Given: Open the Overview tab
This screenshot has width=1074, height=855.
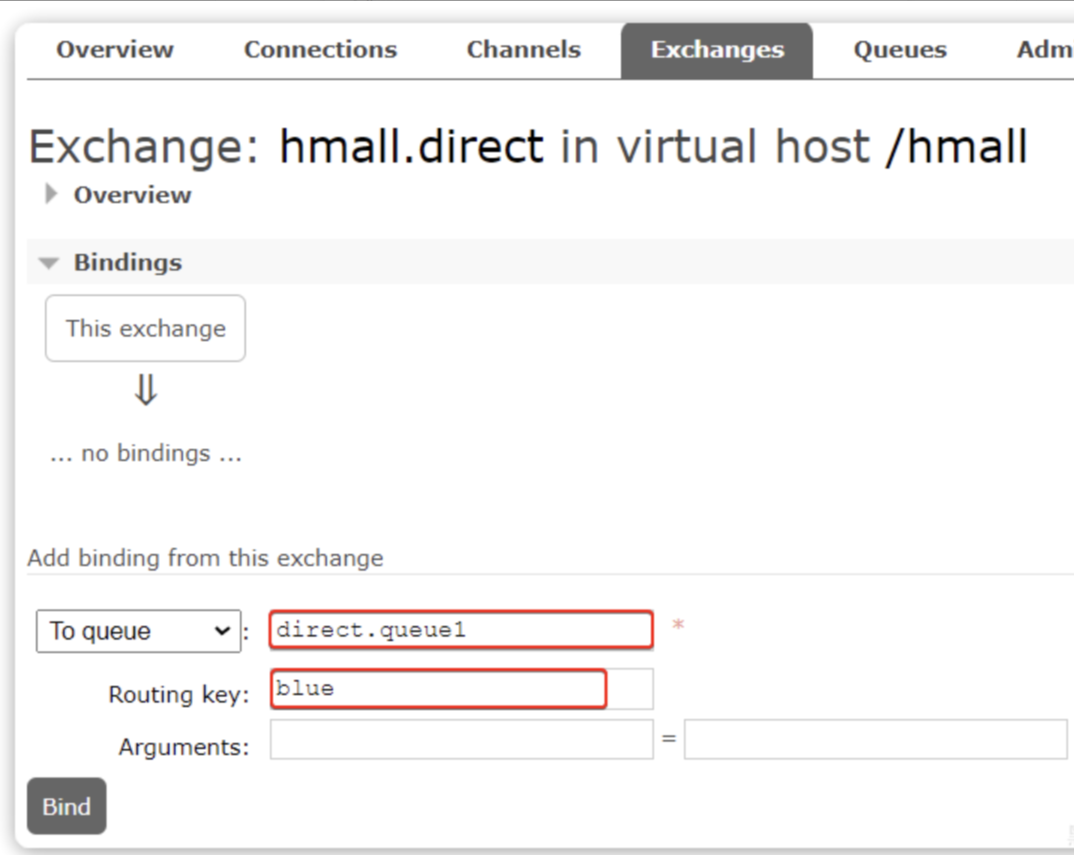Looking at the screenshot, I should tap(115, 50).
